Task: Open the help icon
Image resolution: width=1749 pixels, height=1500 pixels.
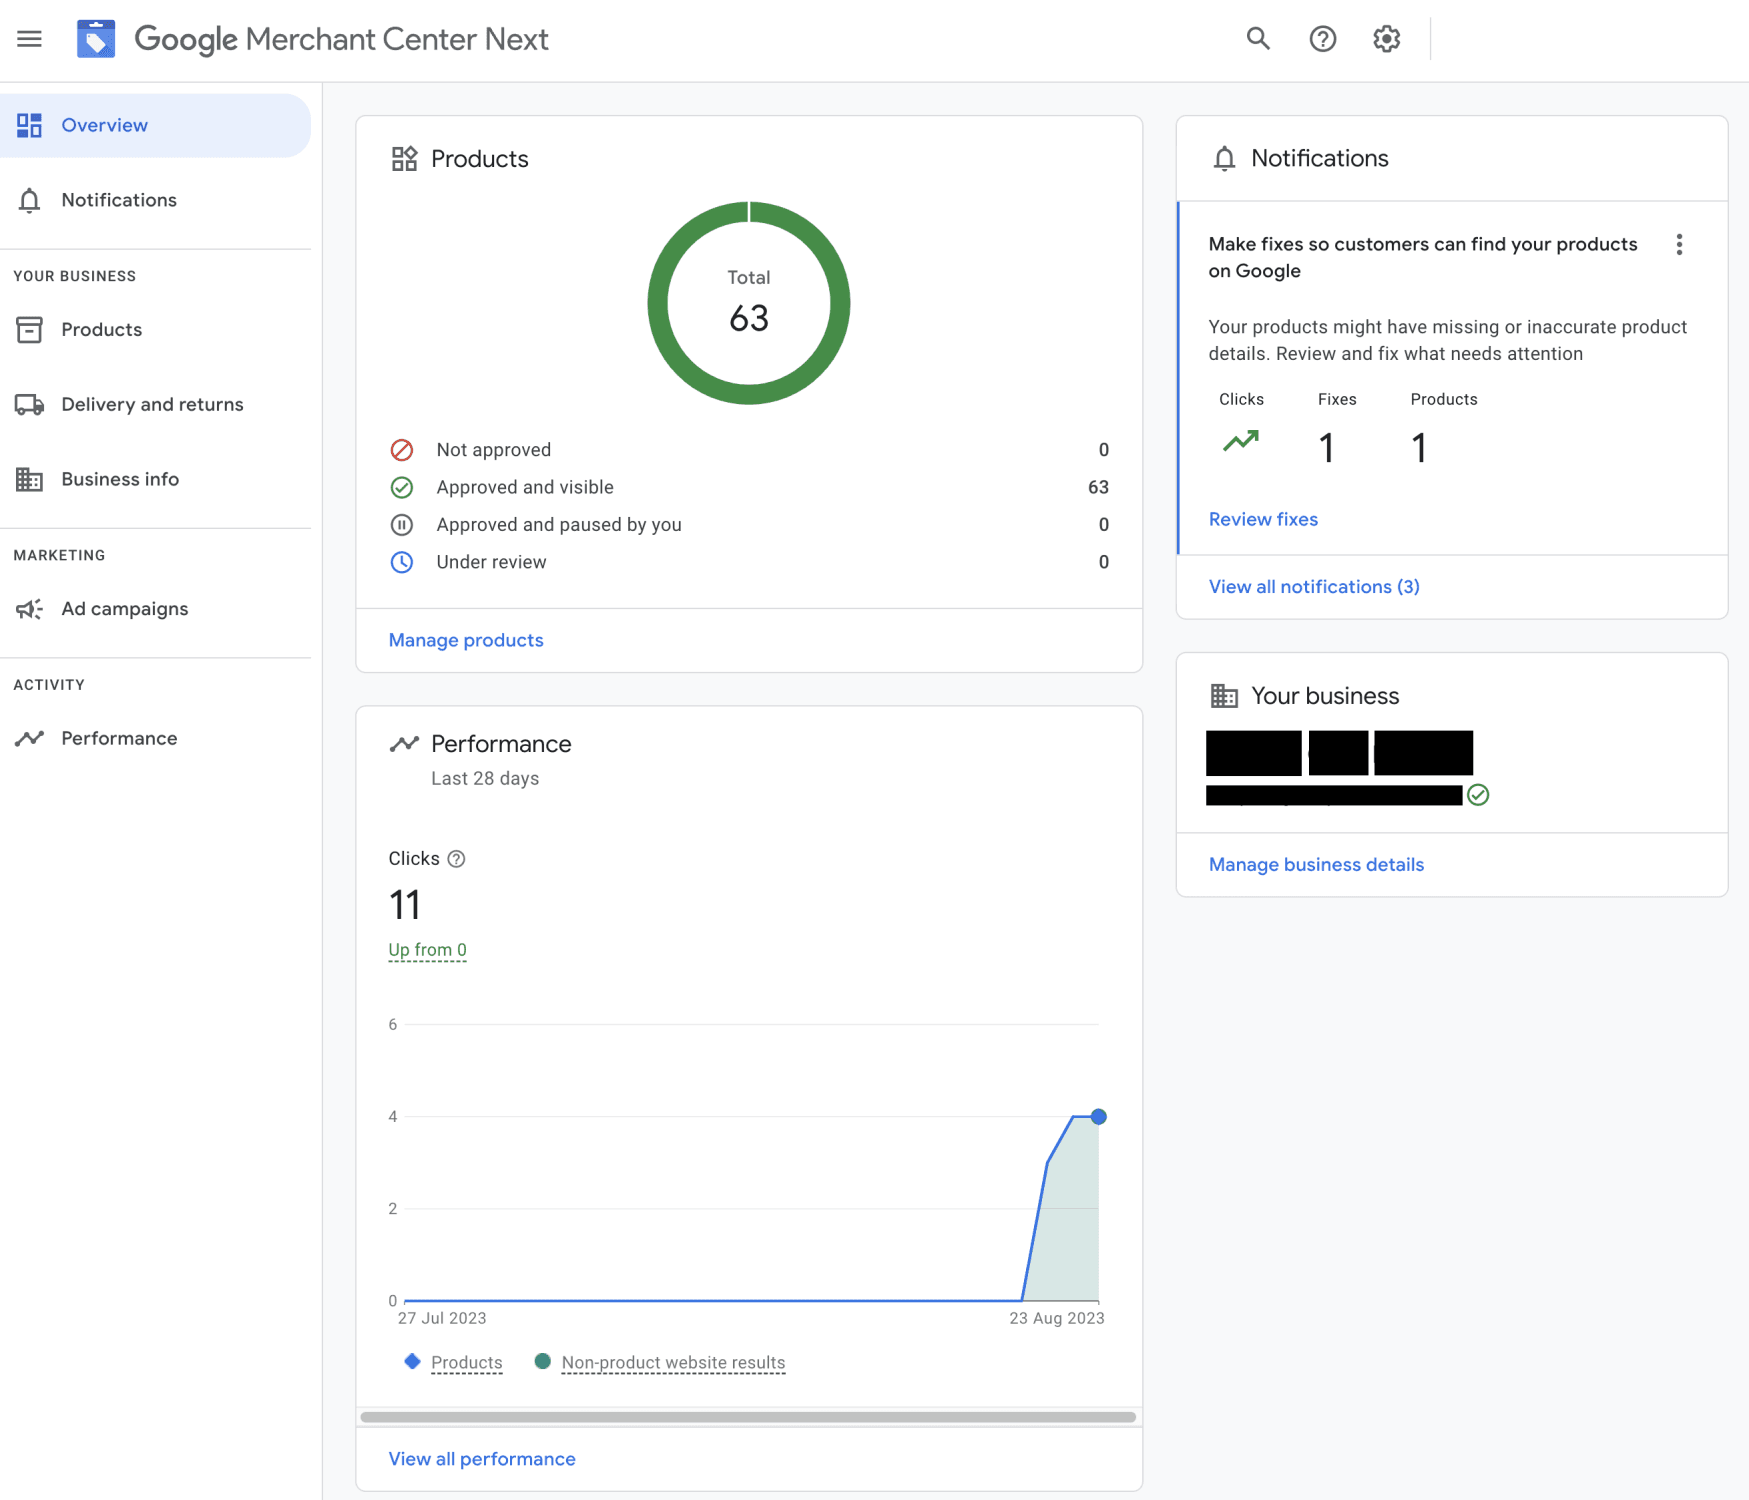Action: pyautogui.click(x=1322, y=39)
